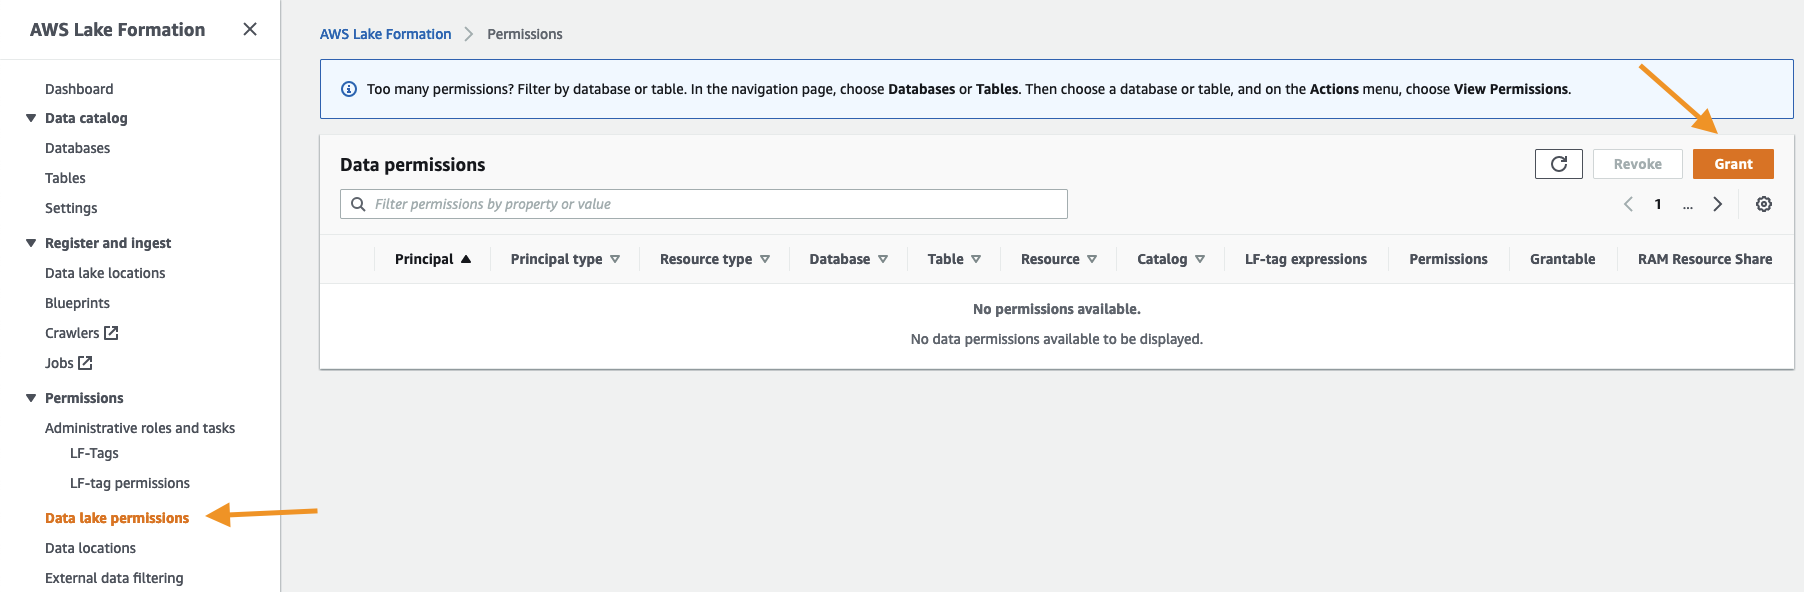Image resolution: width=1804 pixels, height=592 pixels.
Task: Open External data filtering
Action: [114, 578]
